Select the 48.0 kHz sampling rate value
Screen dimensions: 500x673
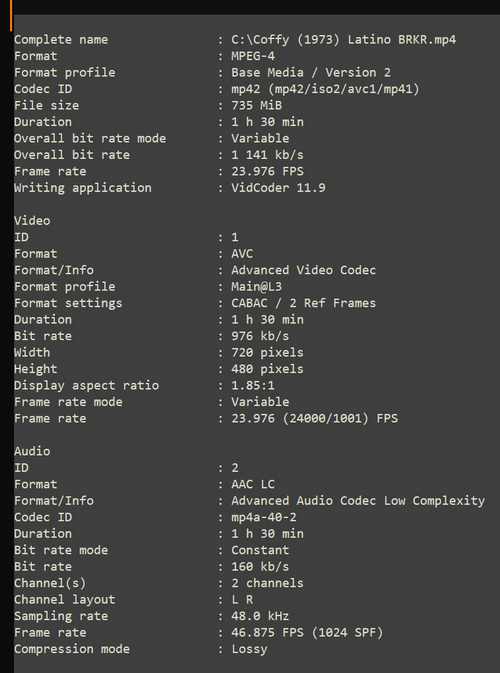tap(260, 616)
